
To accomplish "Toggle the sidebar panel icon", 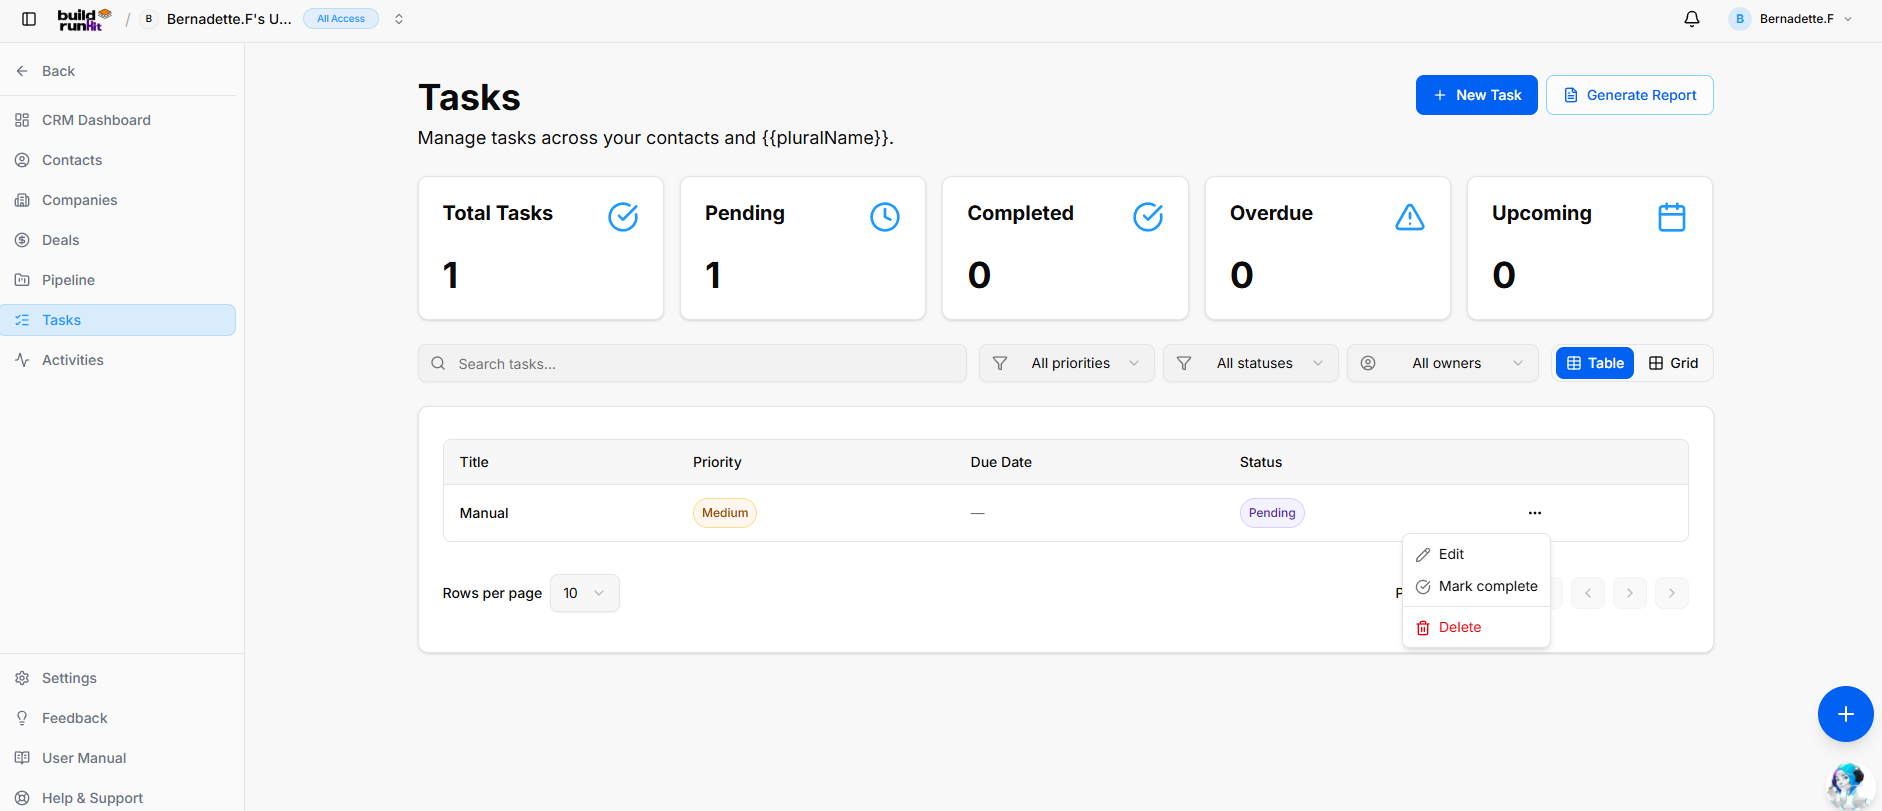I will (29, 19).
